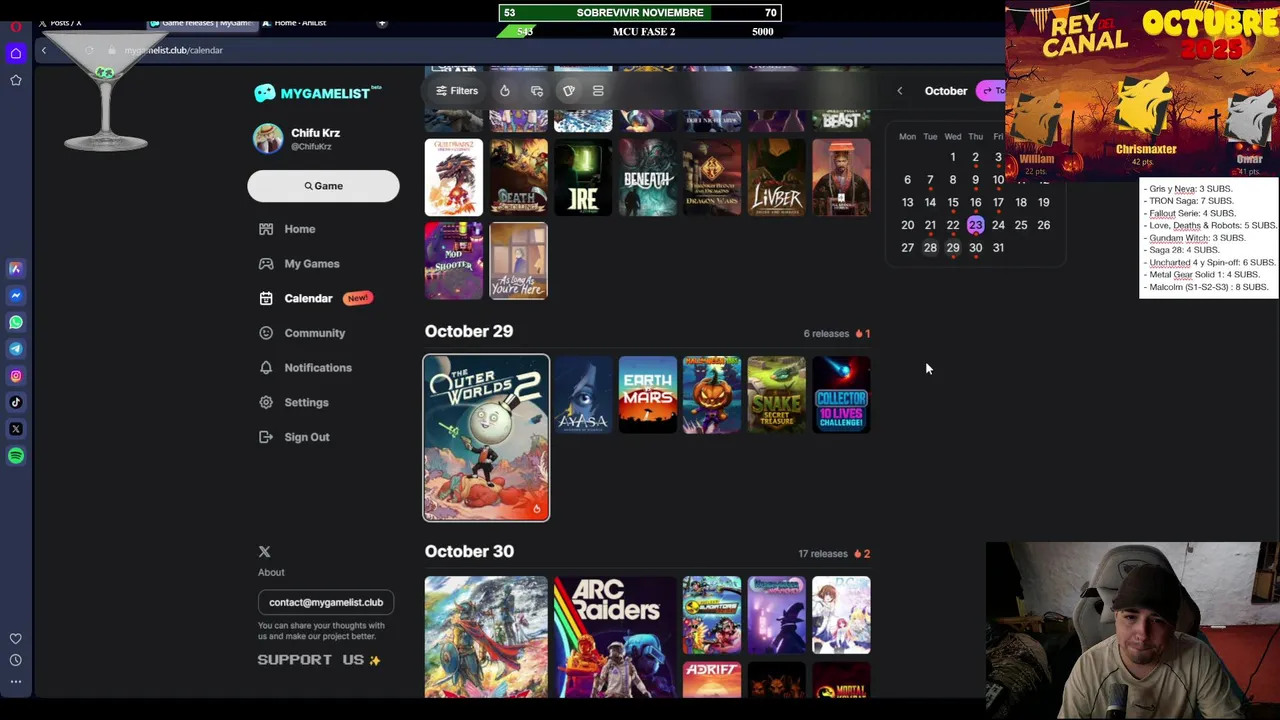
Task: Open the As Long As You're Here cover
Action: 519,261
